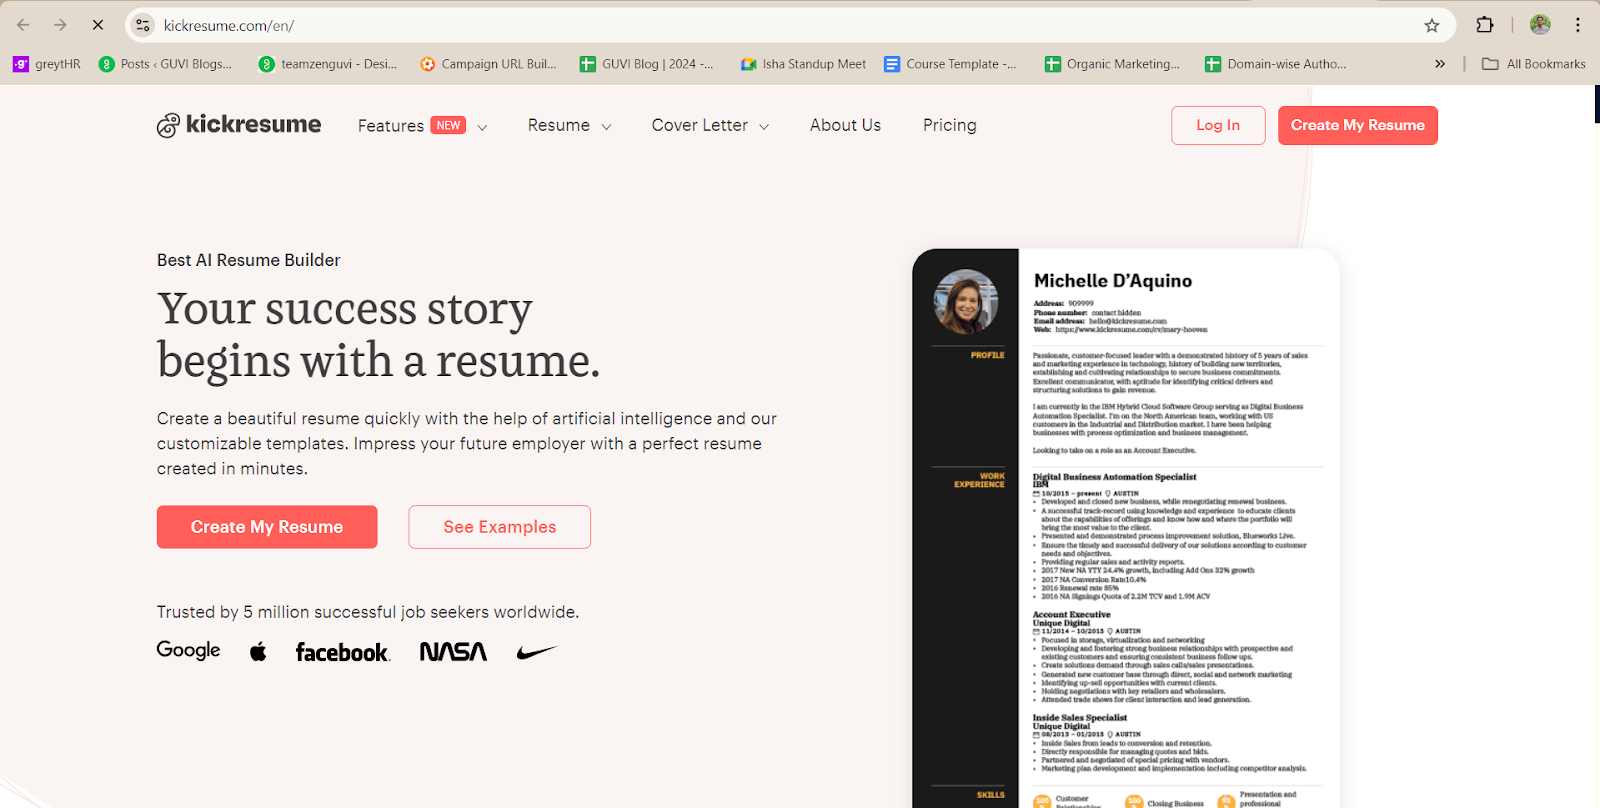Click the Apple logo
The image size is (1600, 808).
pos(258,652)
